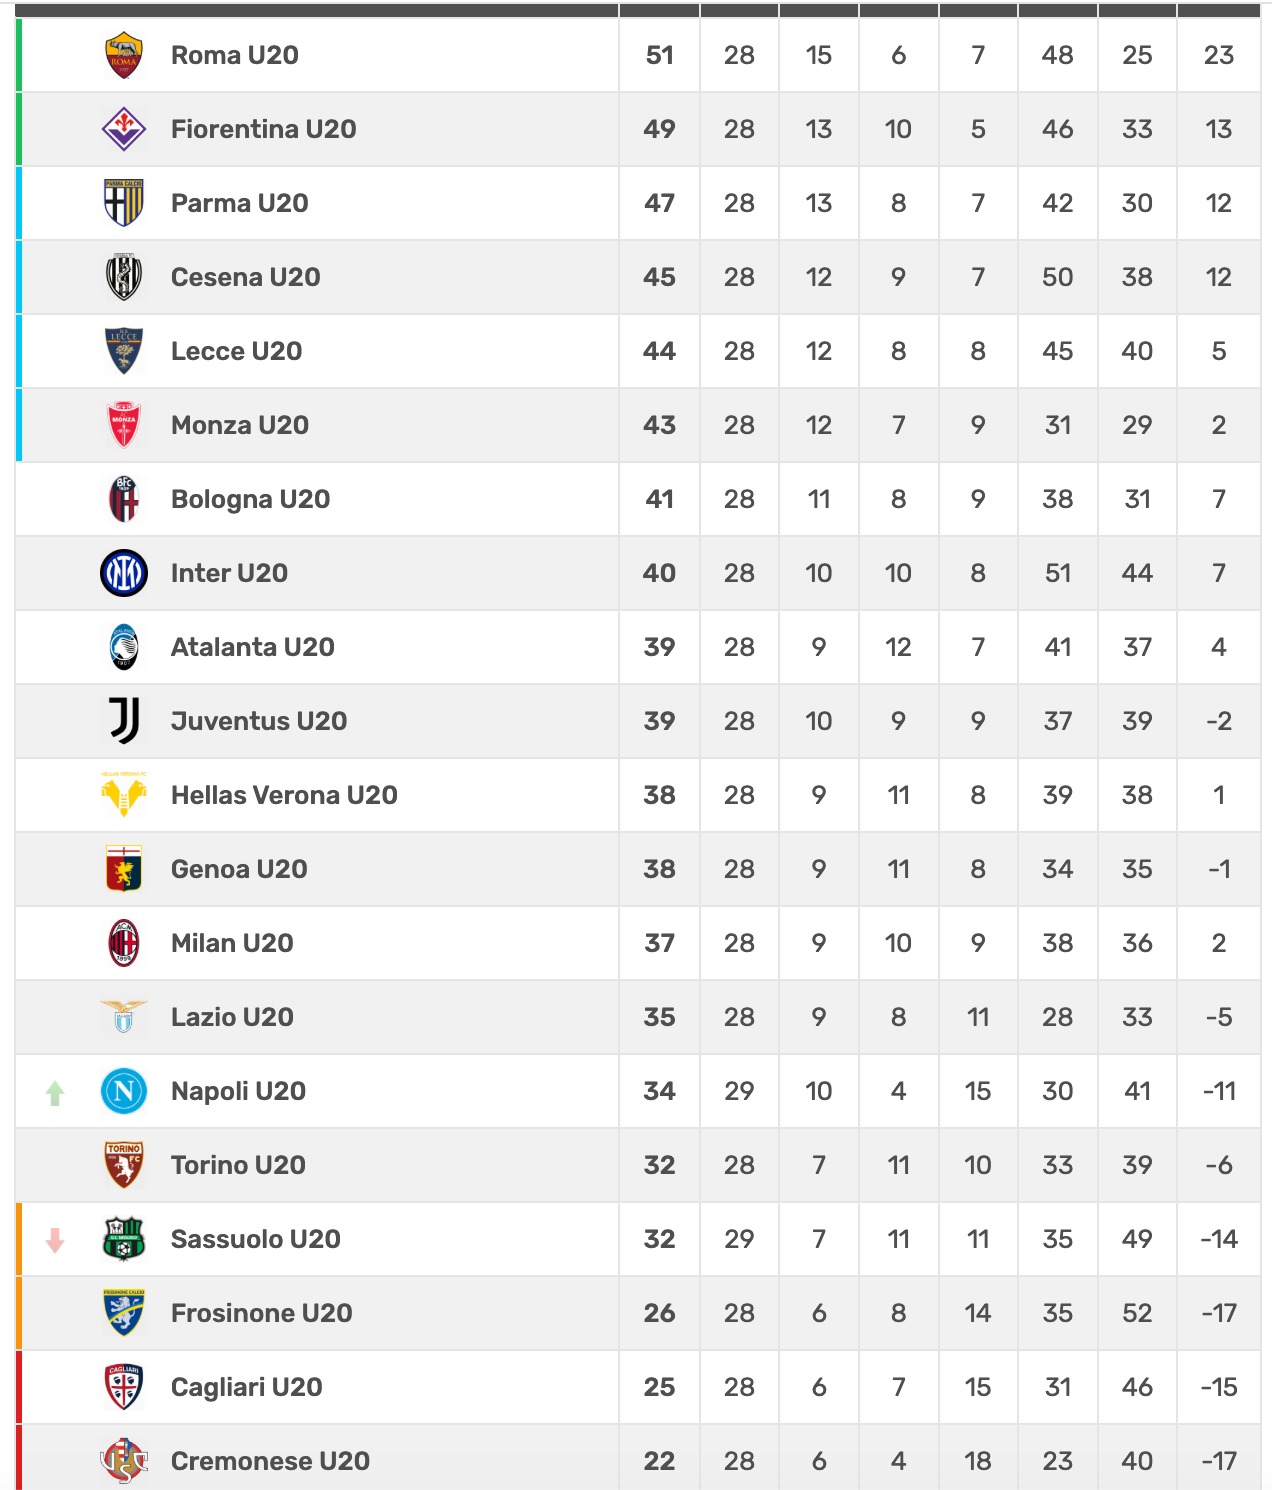Select the Juventus U20 logo

[x=124, y=721]
